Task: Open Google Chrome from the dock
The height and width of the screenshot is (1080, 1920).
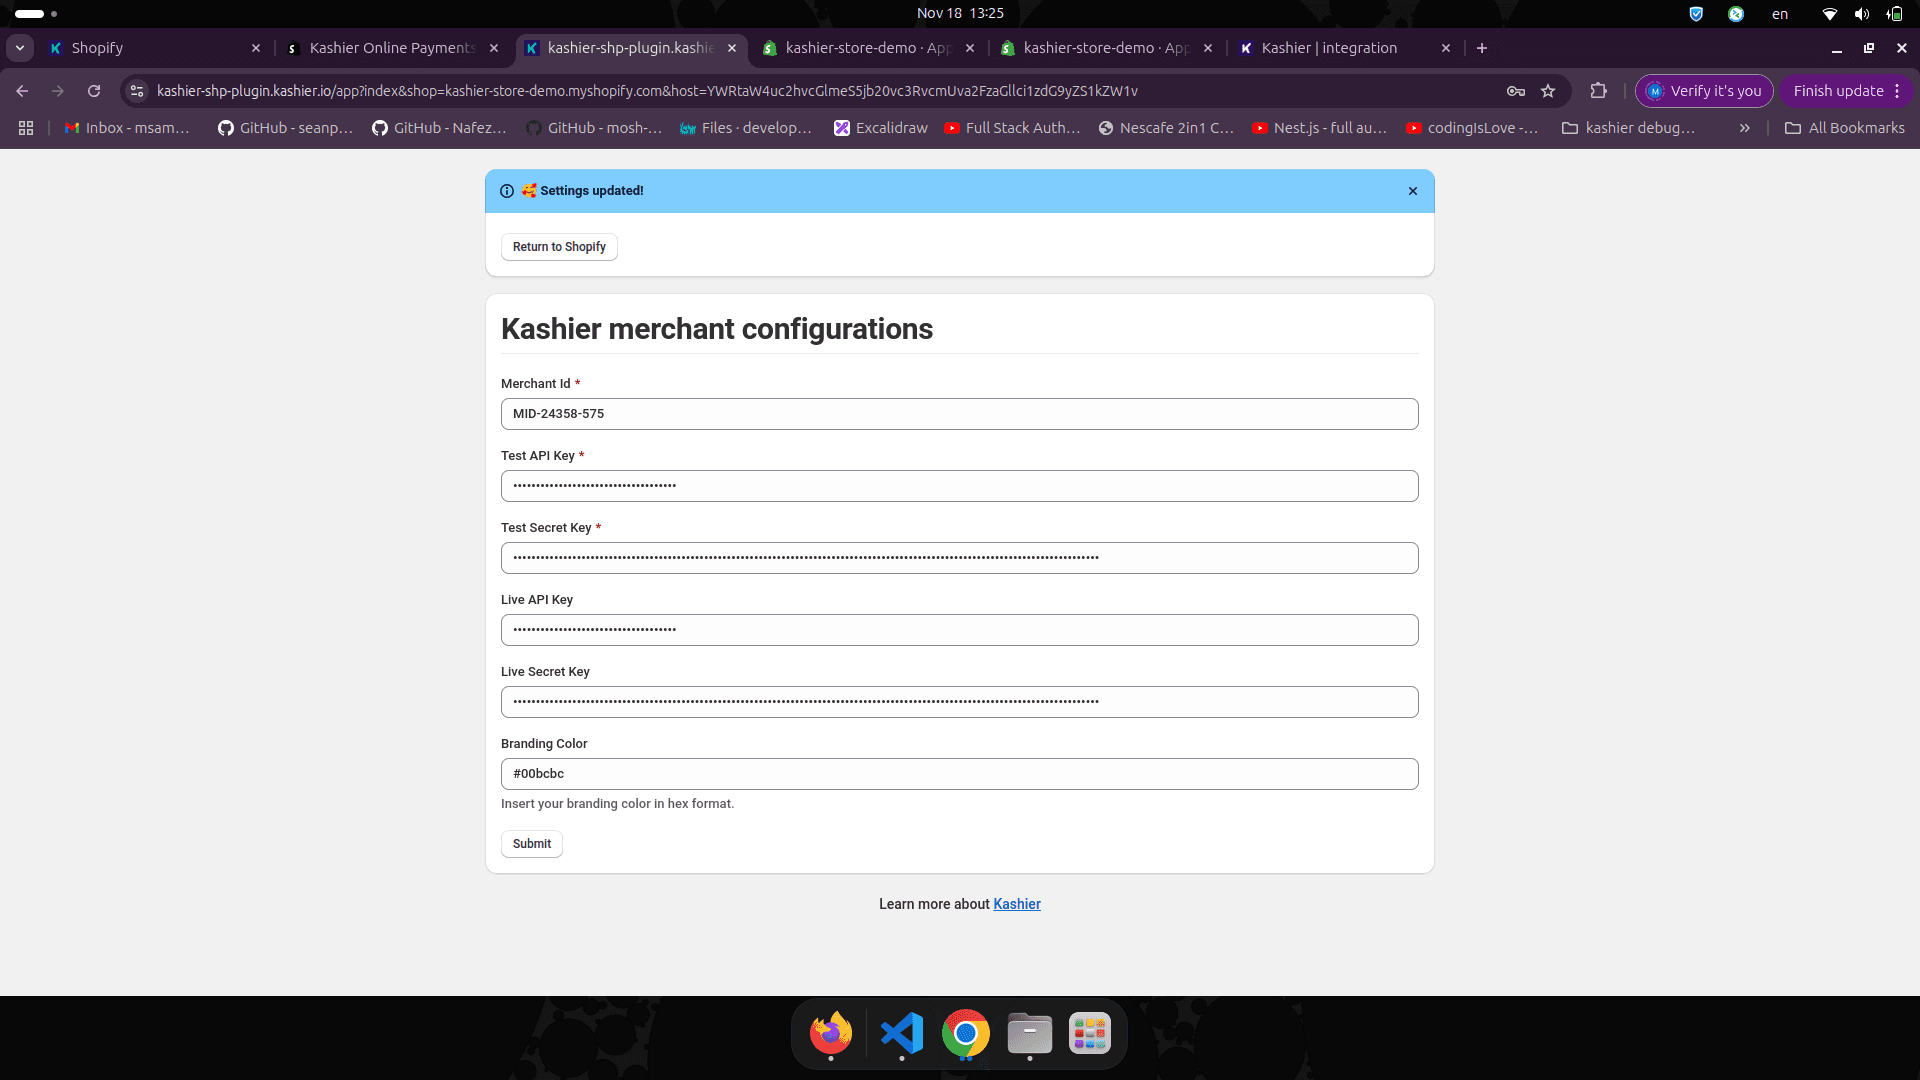Action: [x=966, y=1033]
